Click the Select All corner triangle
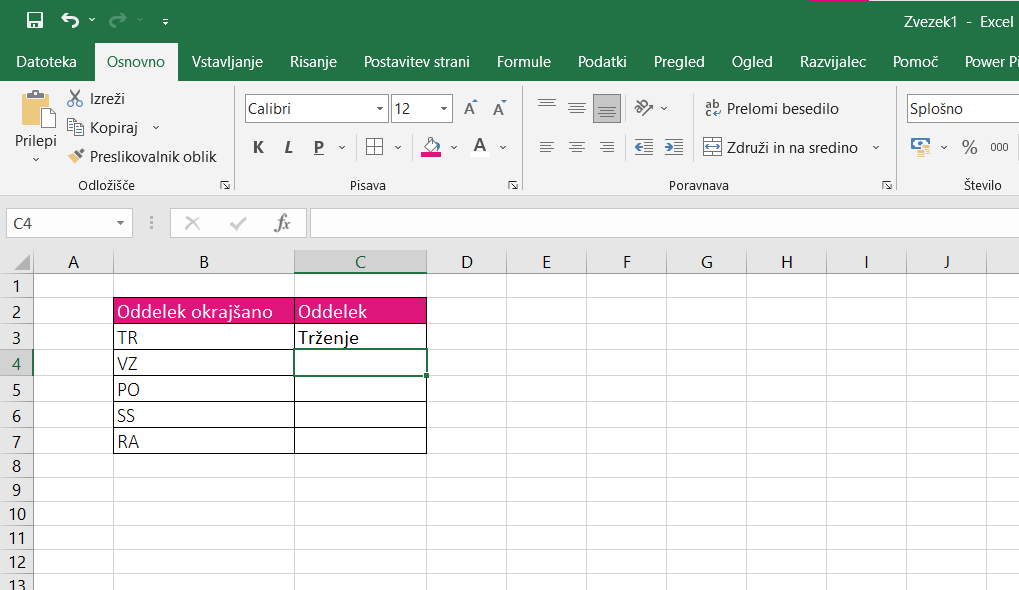1019x590 pixels. (21, 262)
